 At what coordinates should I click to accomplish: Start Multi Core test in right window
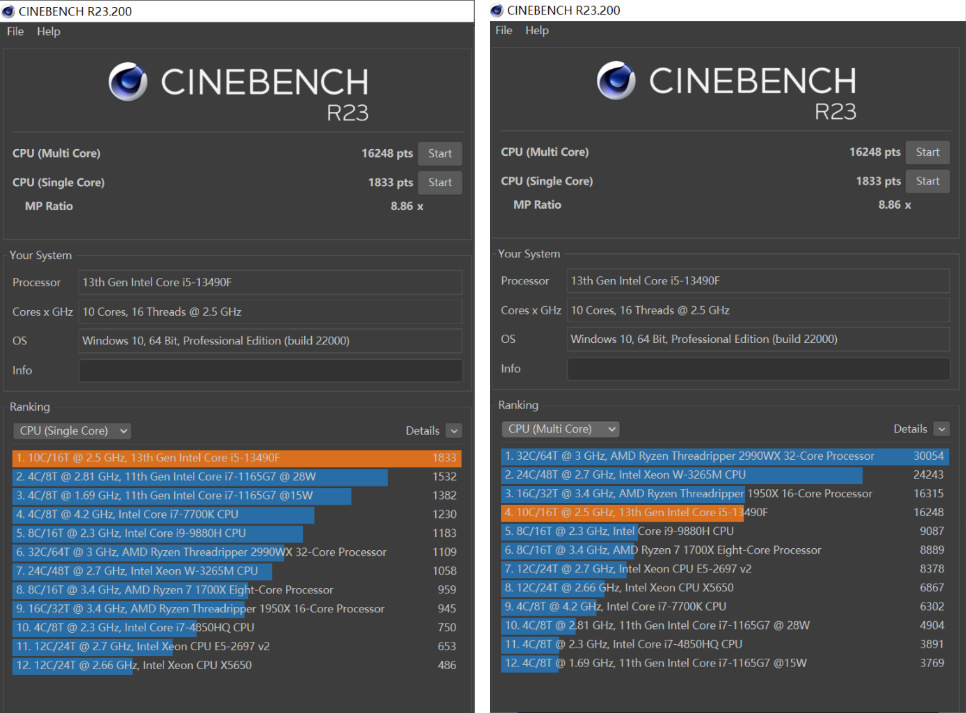927,152
